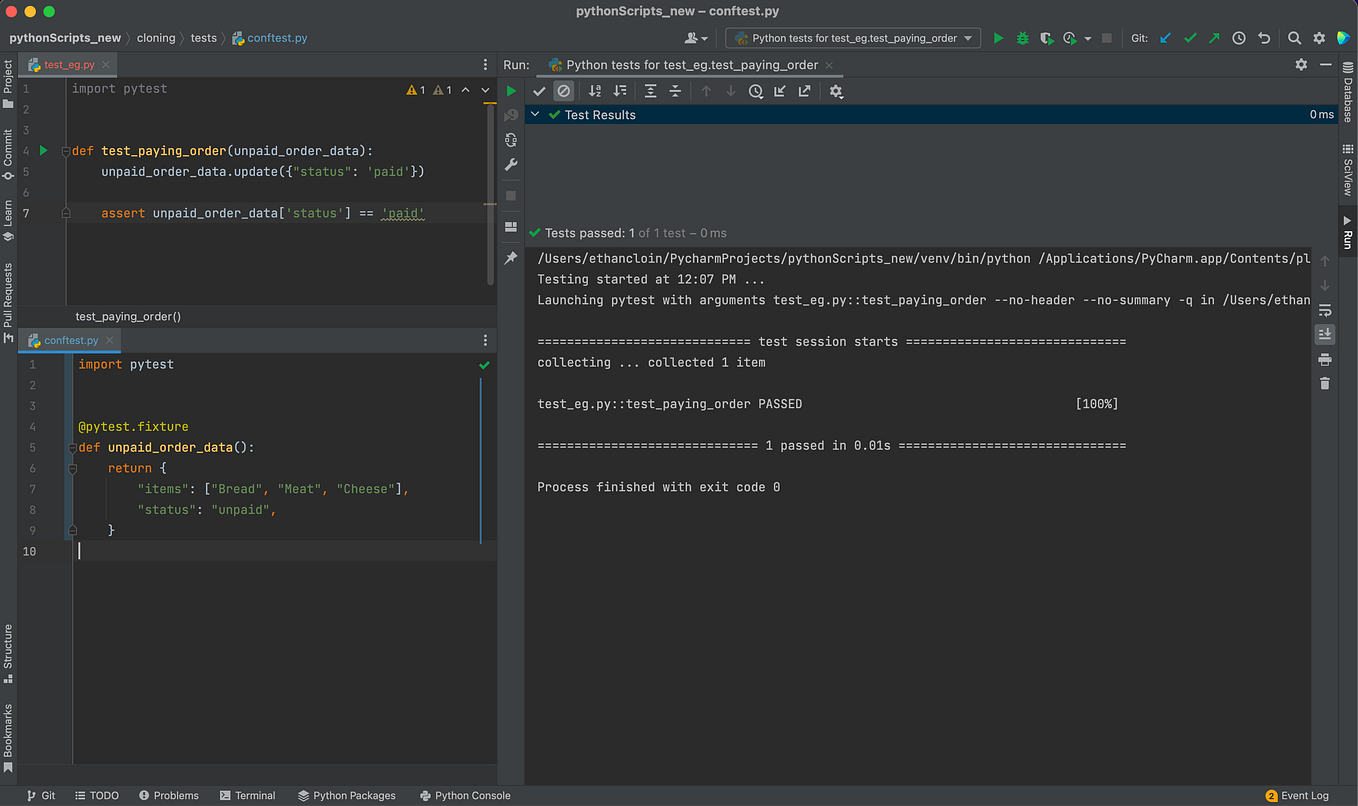Run tests with coverage
Screen dimensions: 1358x806
tap(1045, 37)
